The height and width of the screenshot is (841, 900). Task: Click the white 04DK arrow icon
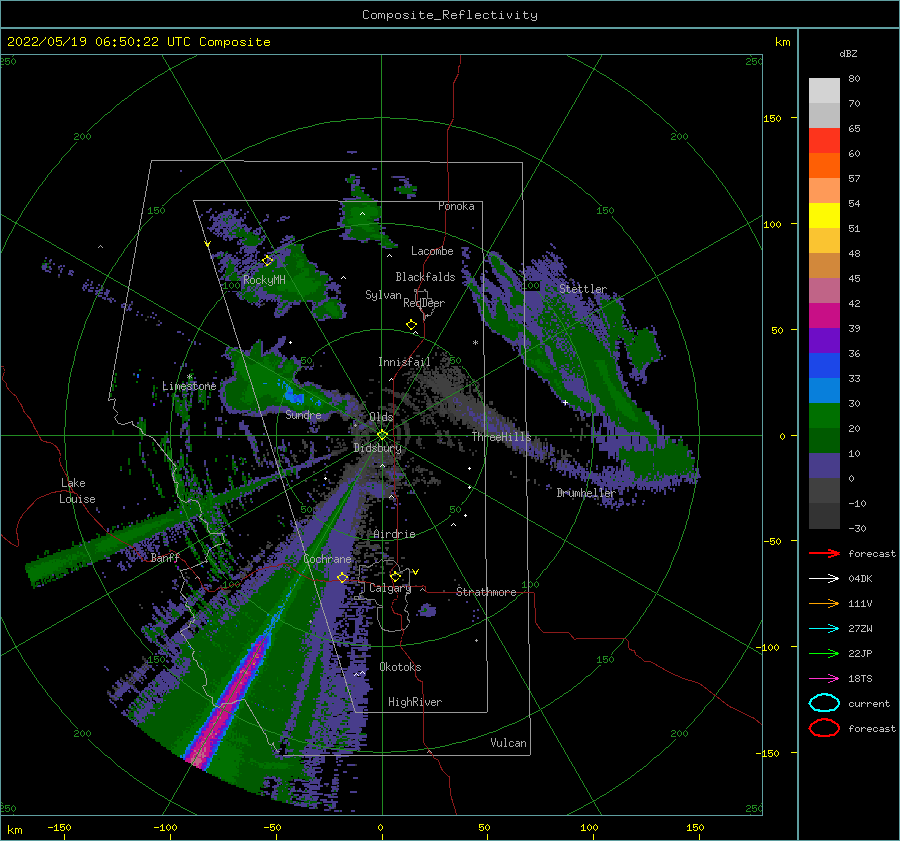coord(824,578)
